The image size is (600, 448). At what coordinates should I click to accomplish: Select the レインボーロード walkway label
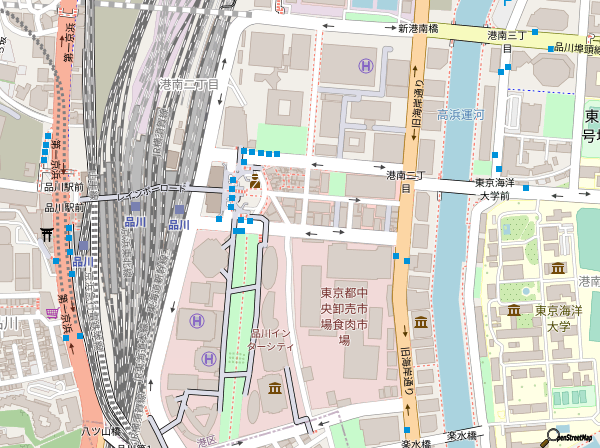point(151,190)
